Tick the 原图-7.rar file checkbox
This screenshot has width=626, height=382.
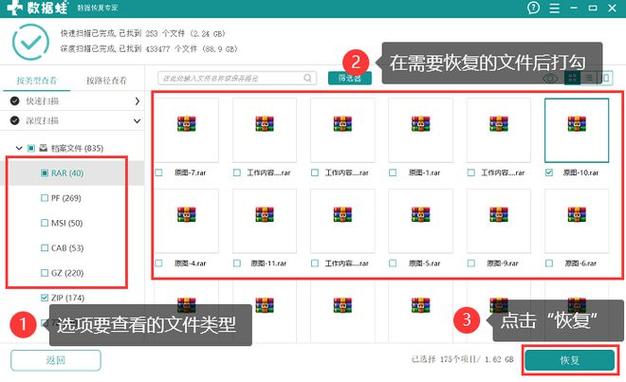[159, 172]
